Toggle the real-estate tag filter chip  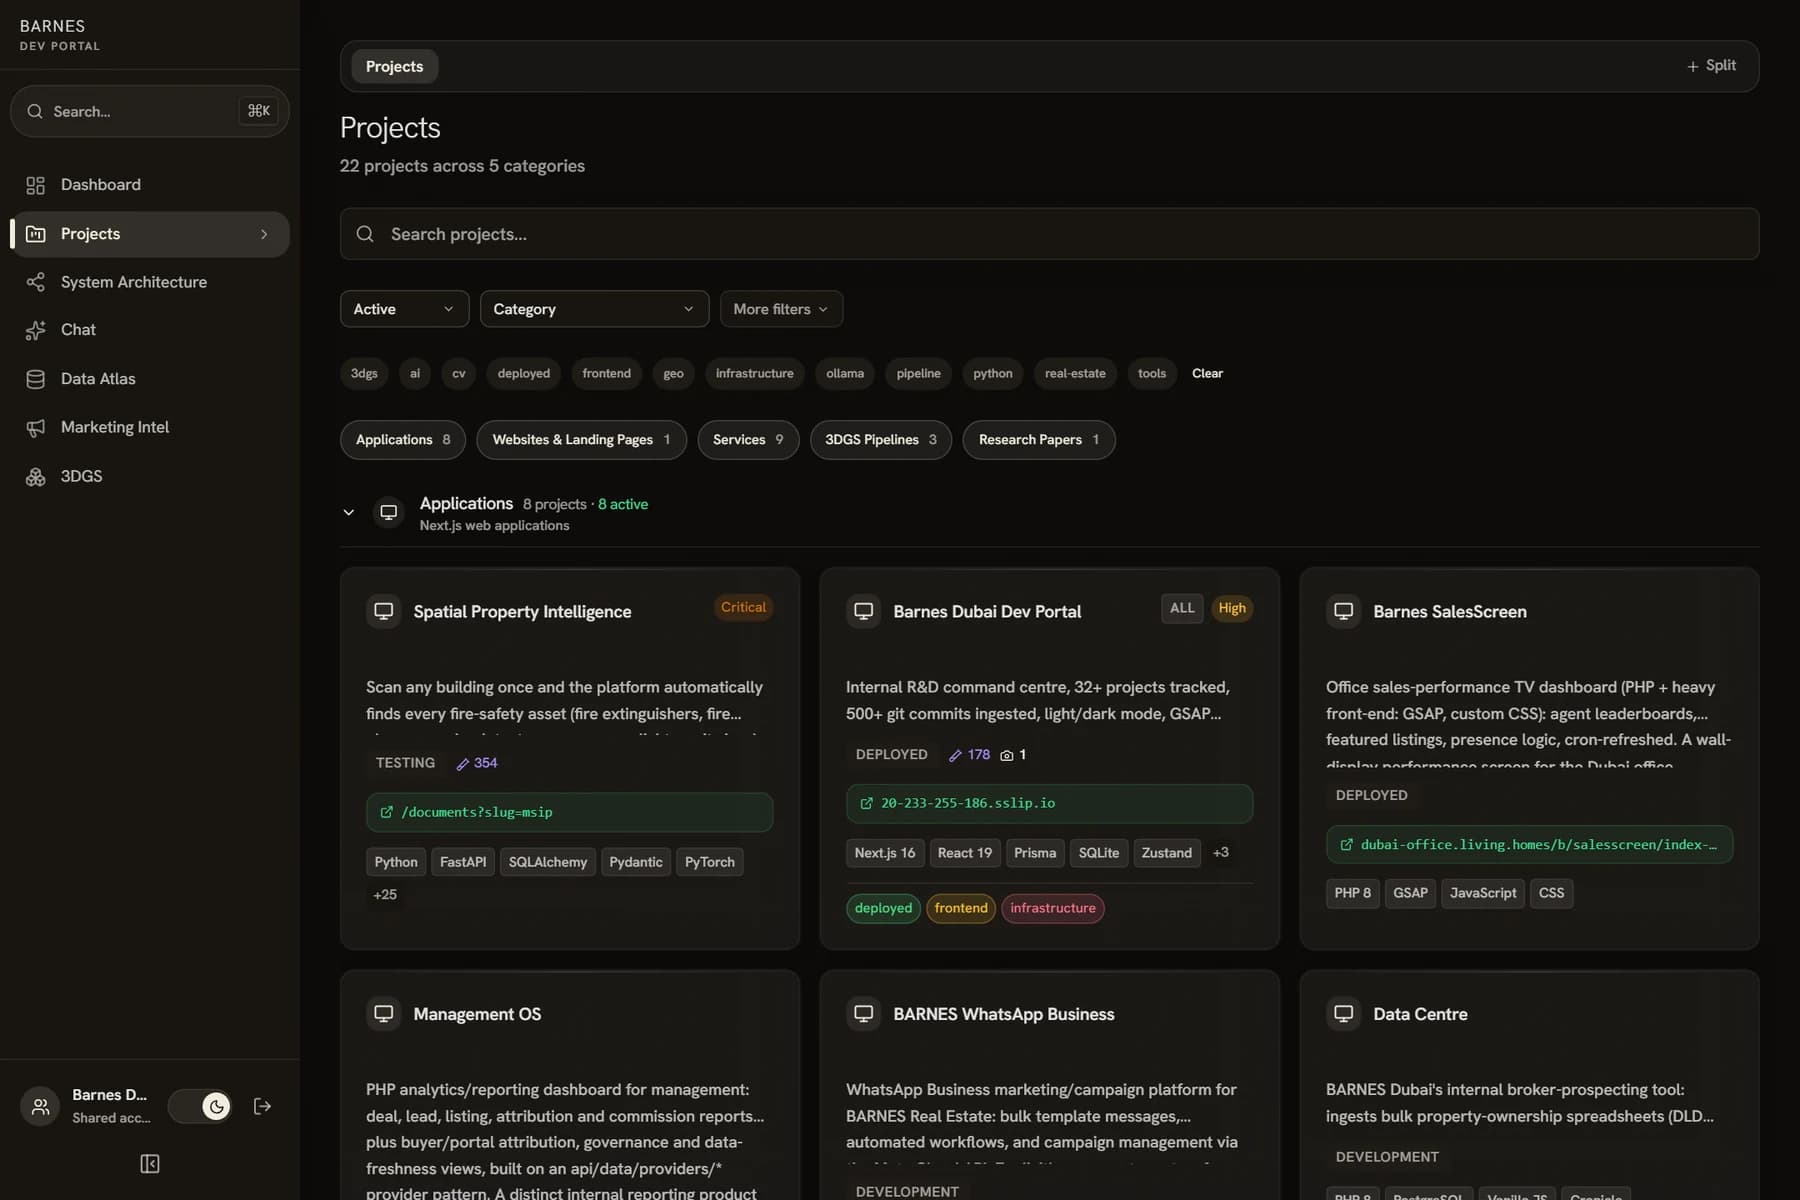click(1075, 373)
